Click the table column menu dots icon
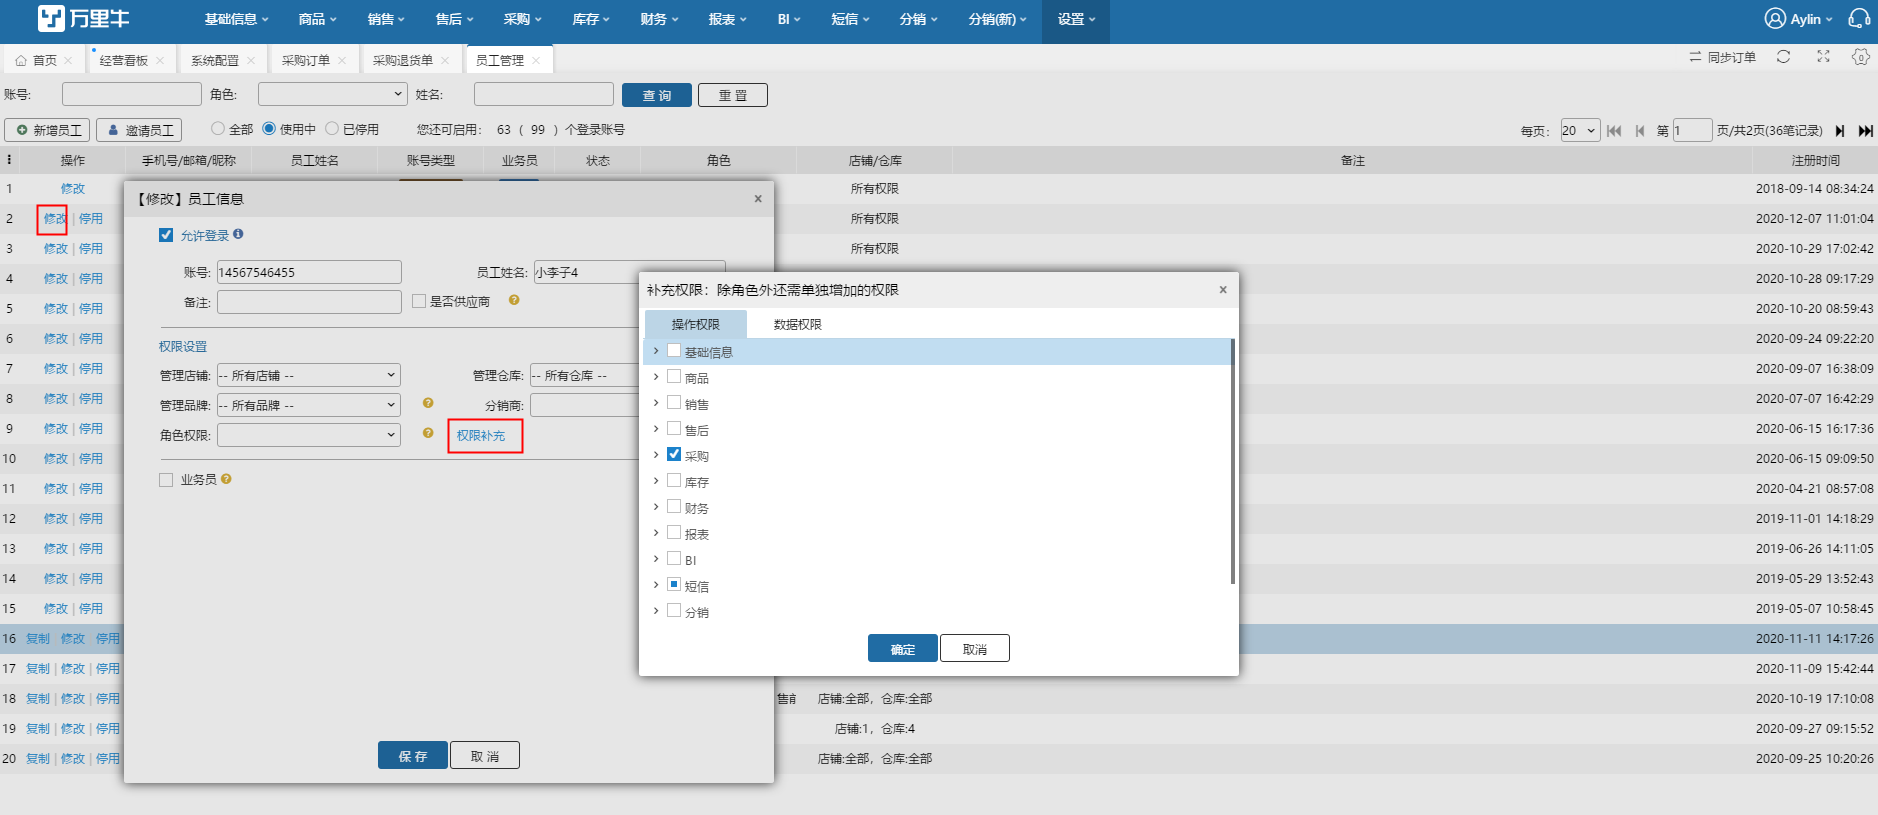This screenshot has height=815, width=1878. click(9, 160)
